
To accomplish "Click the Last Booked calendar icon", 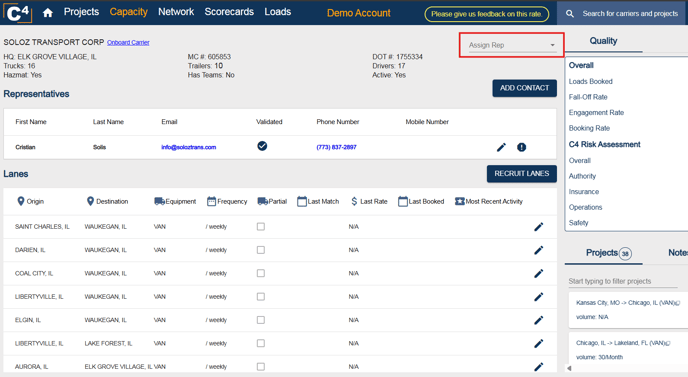I will (403, 201).
